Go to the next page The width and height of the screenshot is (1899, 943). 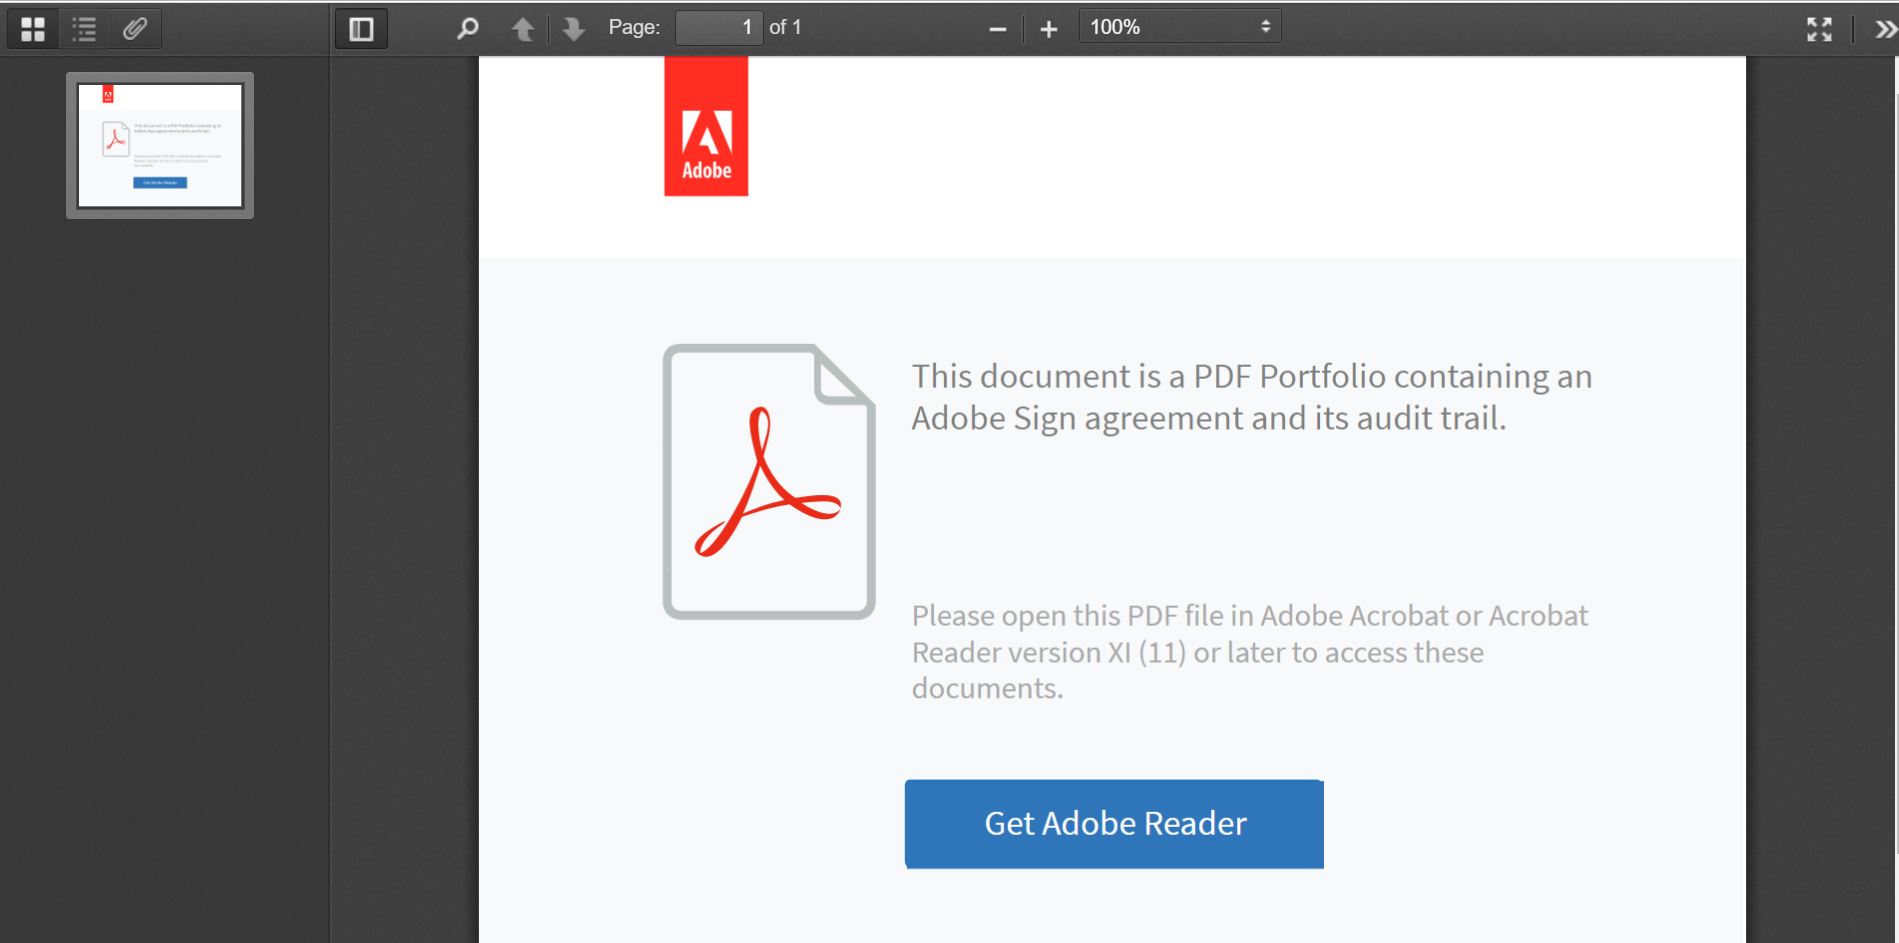pyautogui.click(x=572, y=28)
